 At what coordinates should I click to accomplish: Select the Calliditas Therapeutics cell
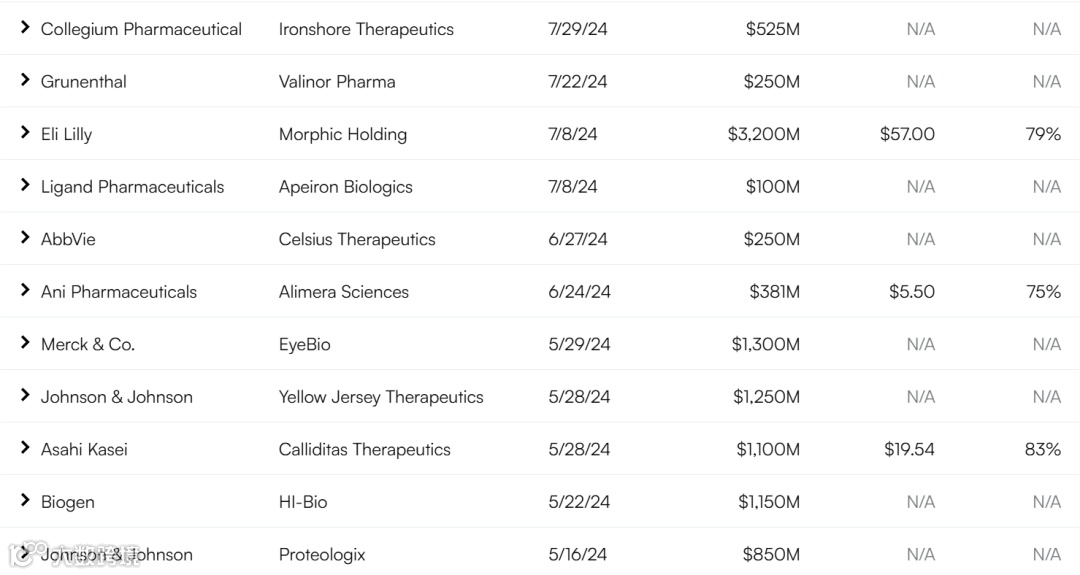(x=365, y=450)
